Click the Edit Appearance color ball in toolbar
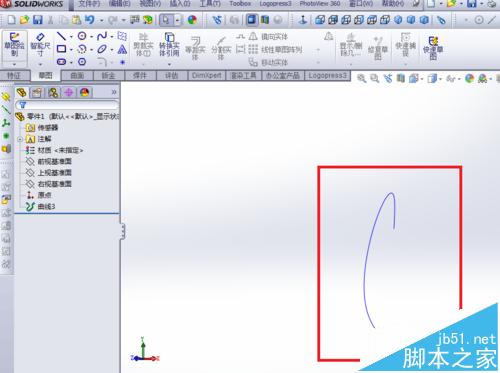Viewport: 500px width, 373px height. pyautogui.click(x=192, y=20)
